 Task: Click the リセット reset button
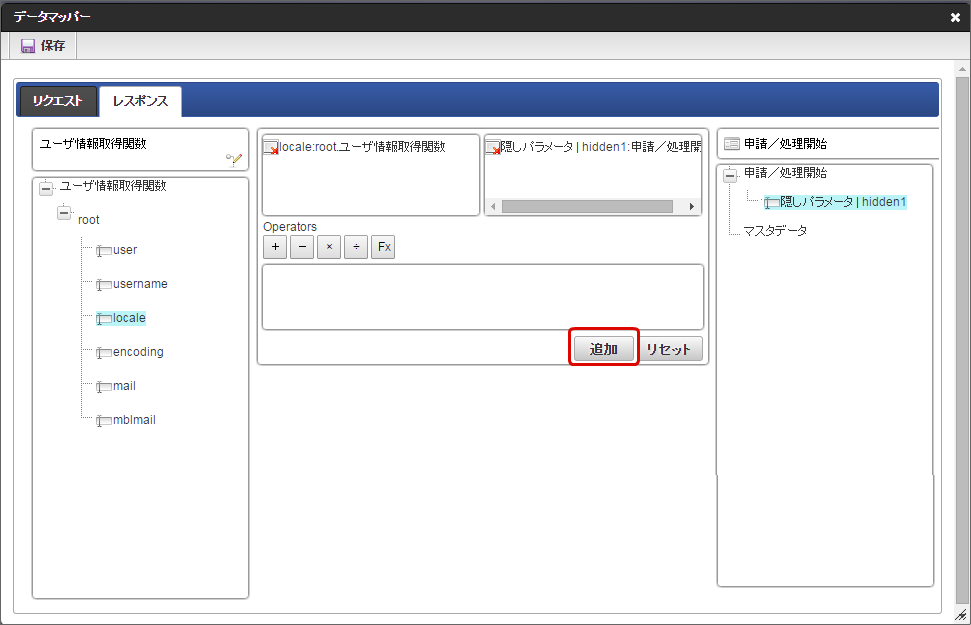[670, 349]
